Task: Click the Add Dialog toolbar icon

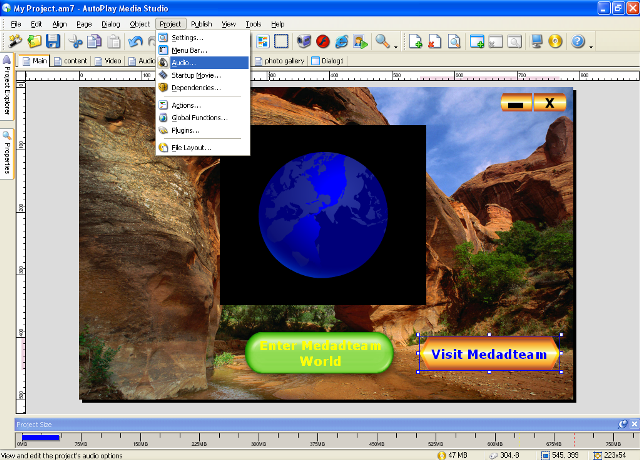Action: pos(477,42)
